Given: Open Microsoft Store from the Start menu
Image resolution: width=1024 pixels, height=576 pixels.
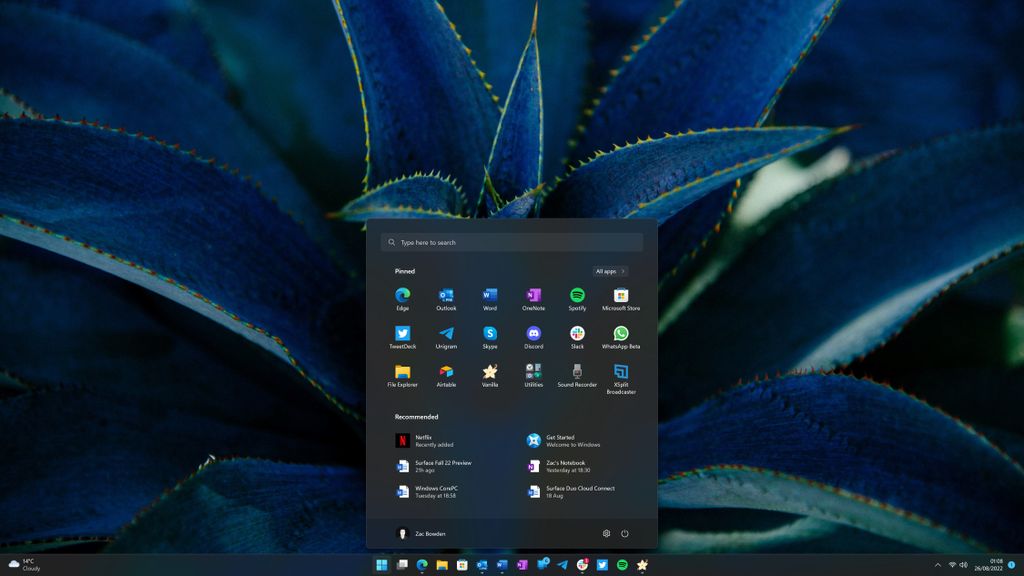Looking at the screenshot, I should tap(620, 297).
